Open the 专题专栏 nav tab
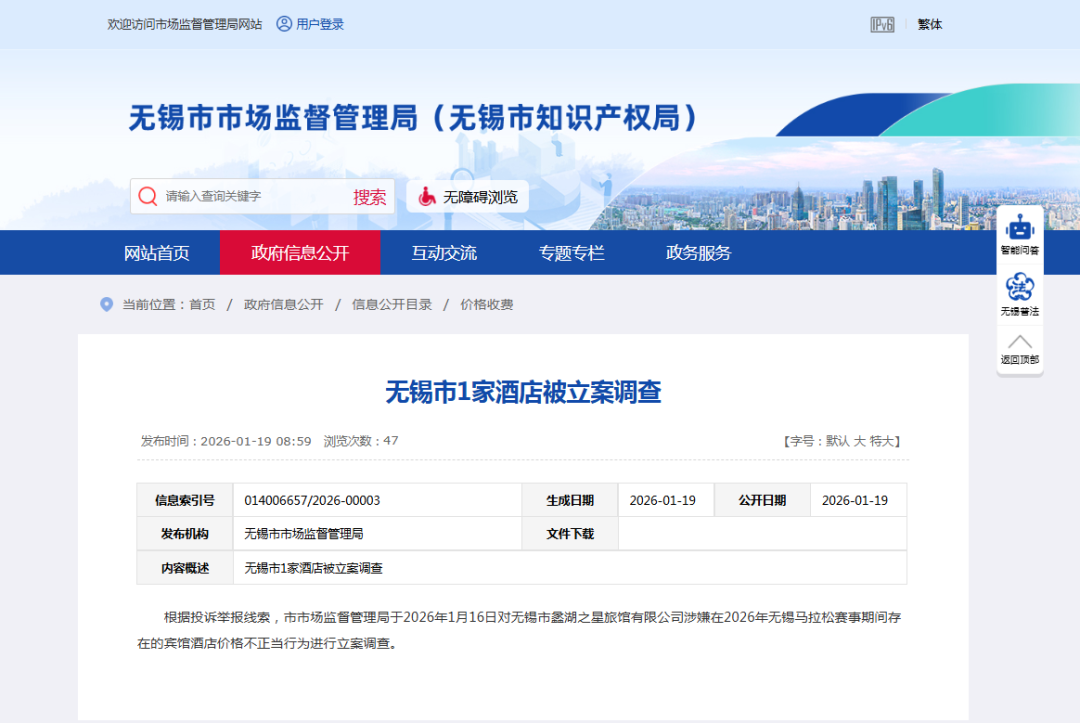This screenshot has width=1080, height=723. [x=572, y=253]
